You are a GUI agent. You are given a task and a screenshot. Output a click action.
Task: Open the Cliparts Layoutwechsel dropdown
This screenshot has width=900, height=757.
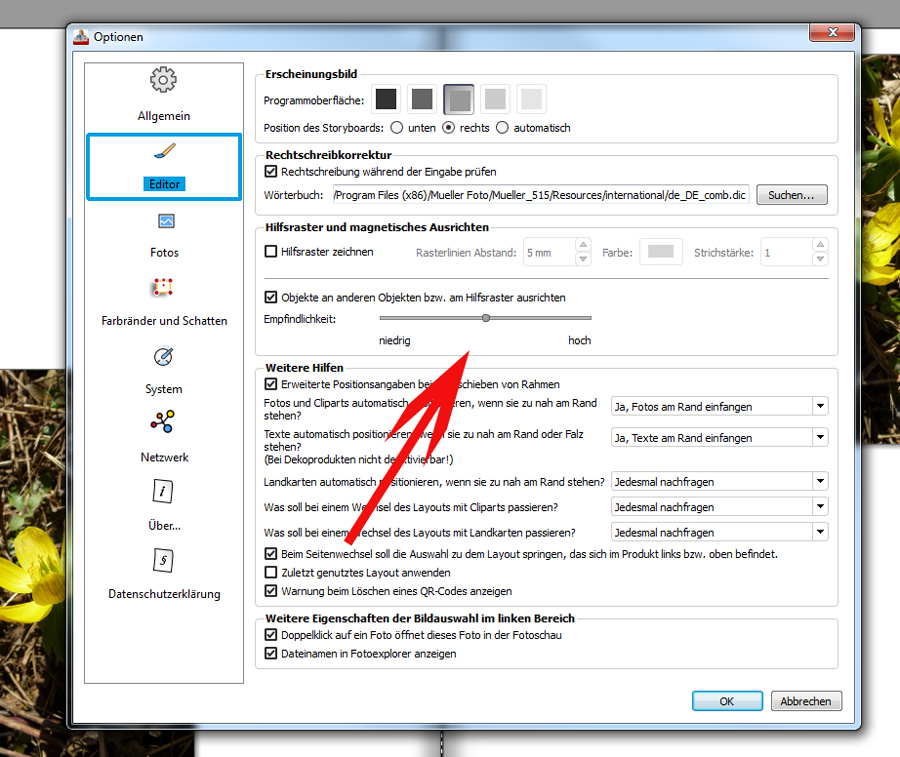click(x=720, y=507)
